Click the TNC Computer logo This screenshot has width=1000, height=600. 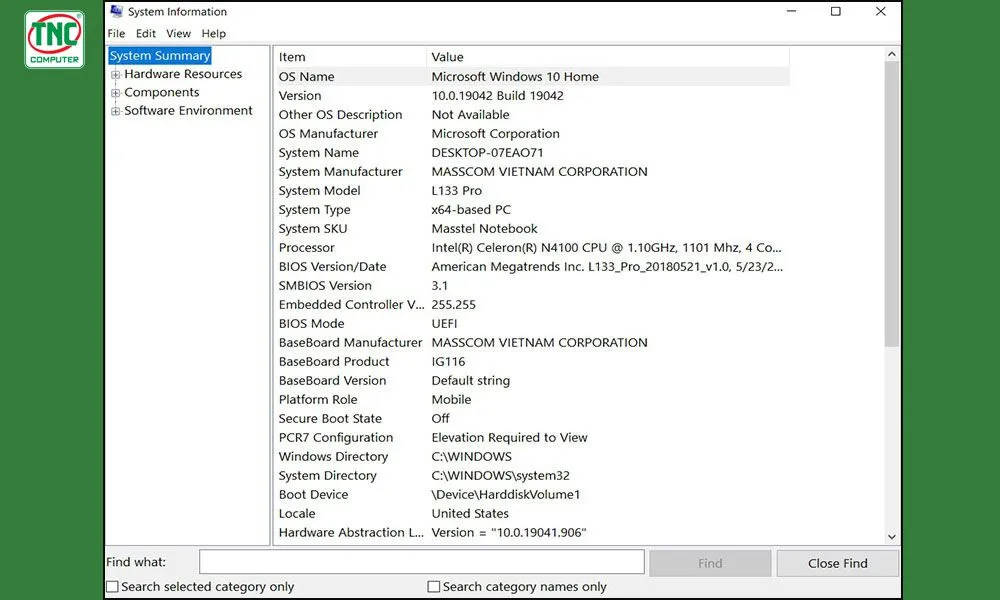tap(54, 38)
